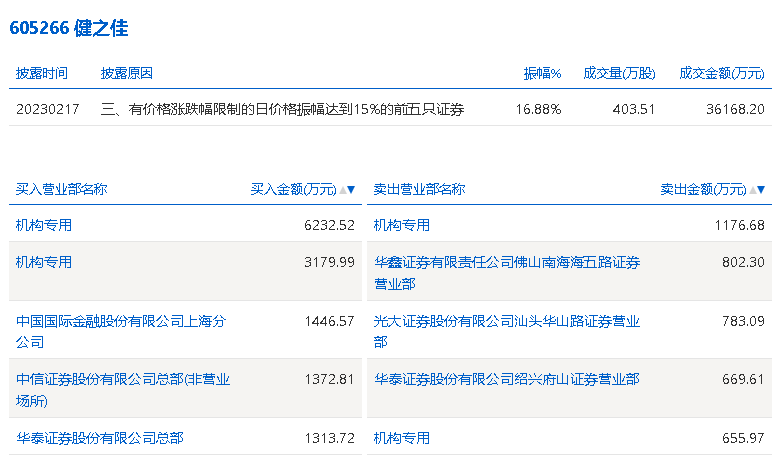782x460 pixels.
Task: Open 华泰证券股份有限公司总部 link
Action: (100, 438)
